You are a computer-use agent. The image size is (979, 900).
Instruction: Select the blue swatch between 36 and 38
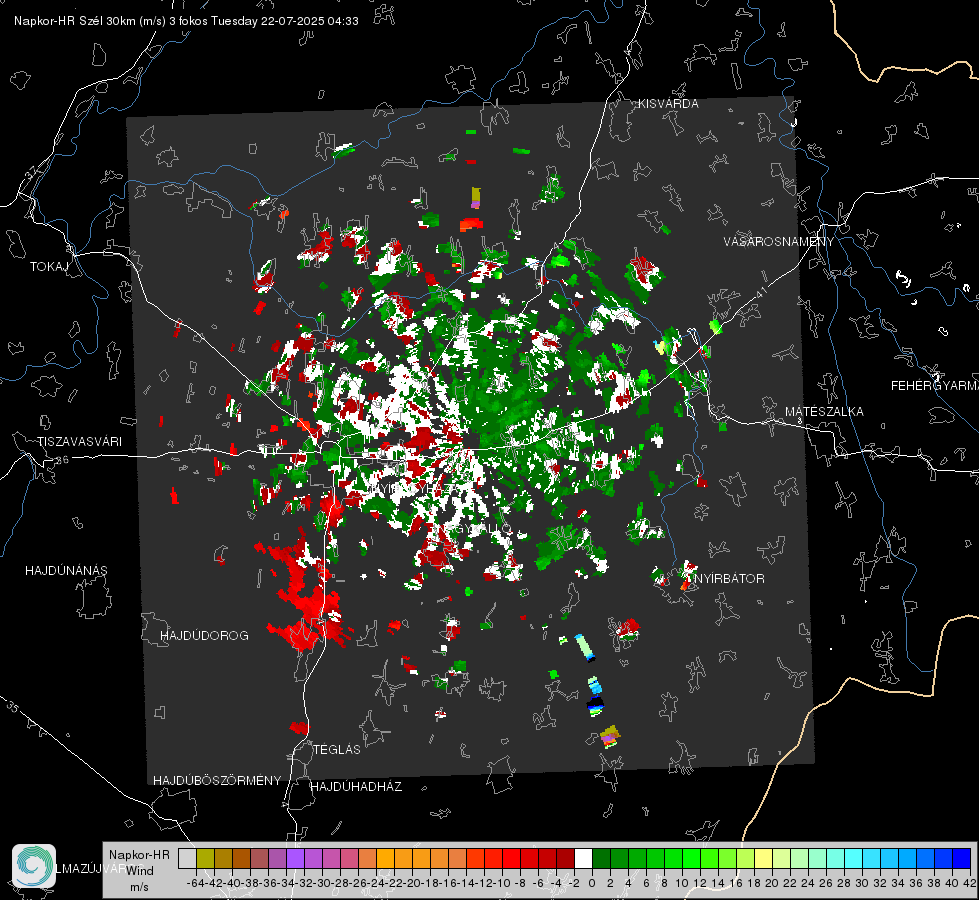tap(926, 858)
